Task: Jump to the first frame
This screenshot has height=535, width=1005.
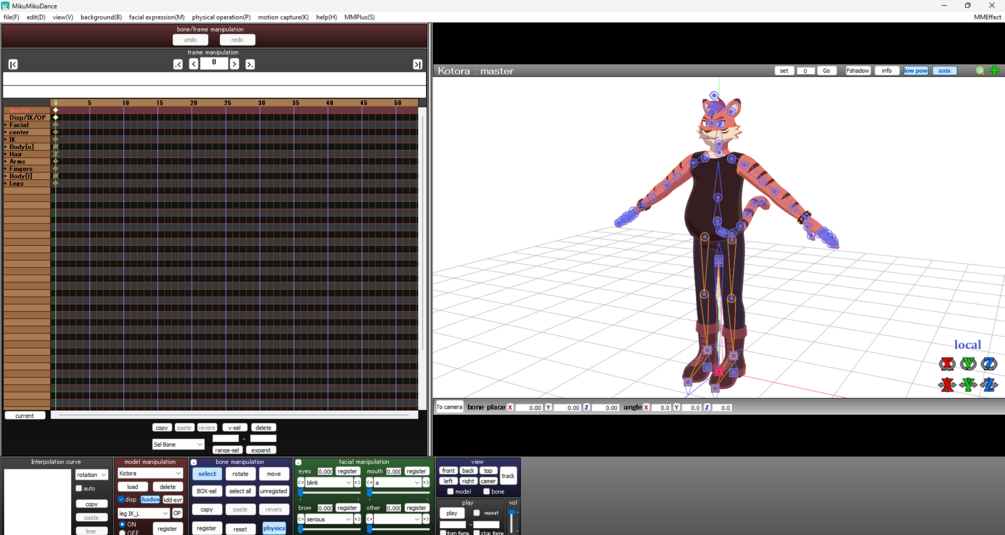Action: tap(13, 64)
